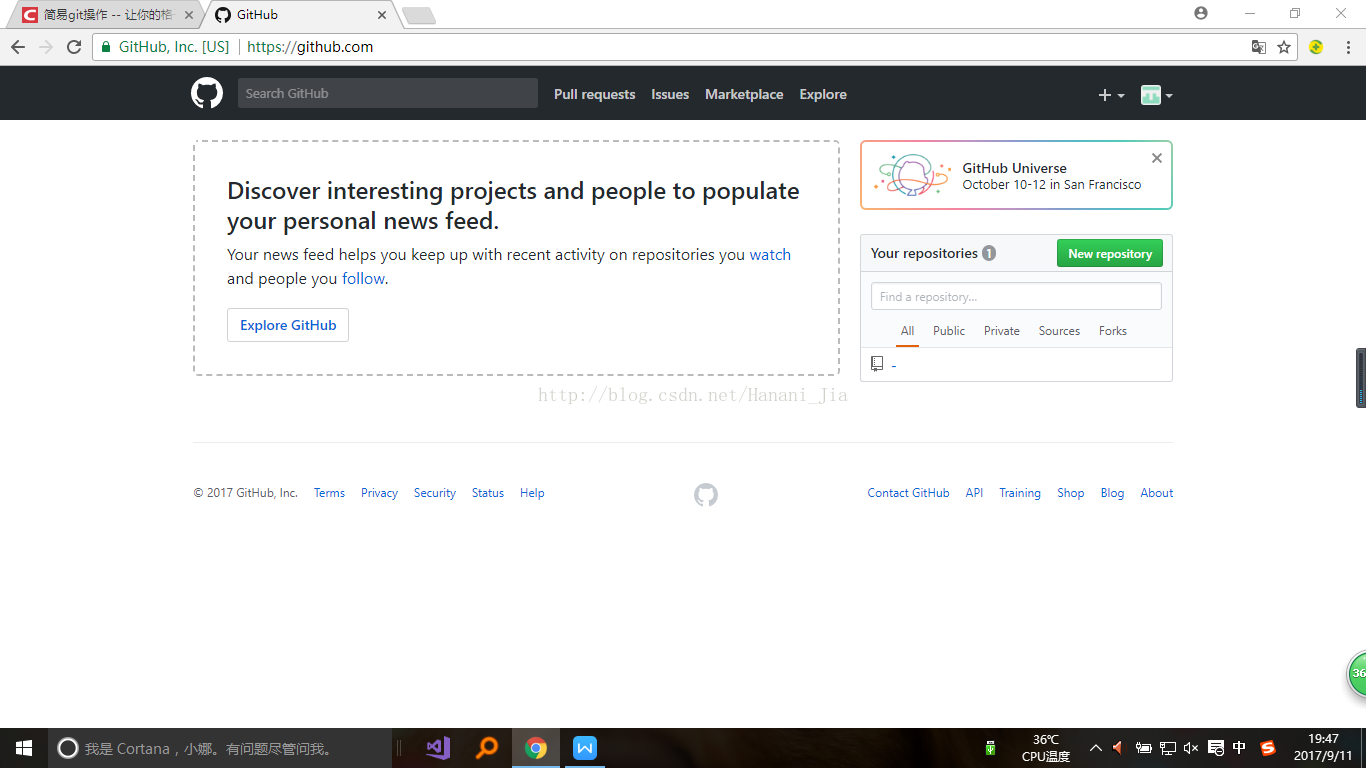Click the Sogou input method tray icon
The width and height of the screenshot is (1366, 768).
(x=1268, y=748)
